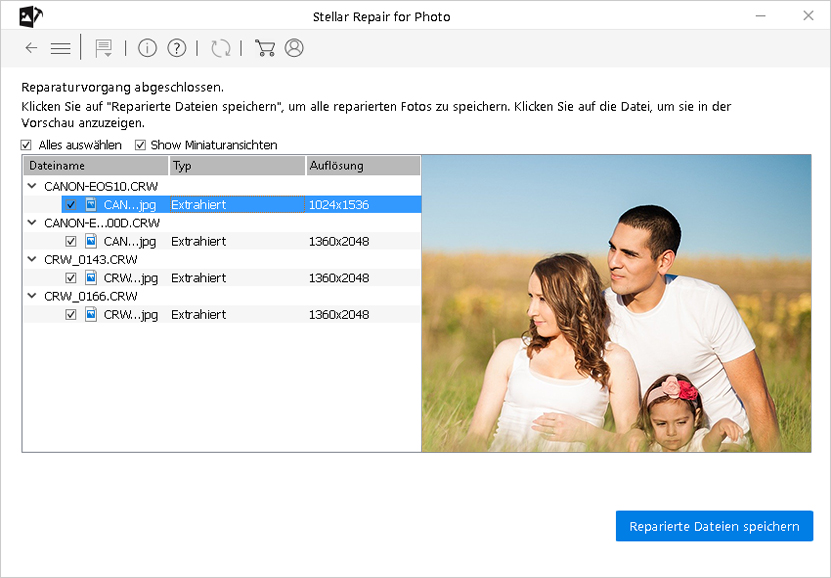Collapse the CRW_0166.CRW file group

tap(31, 296)
